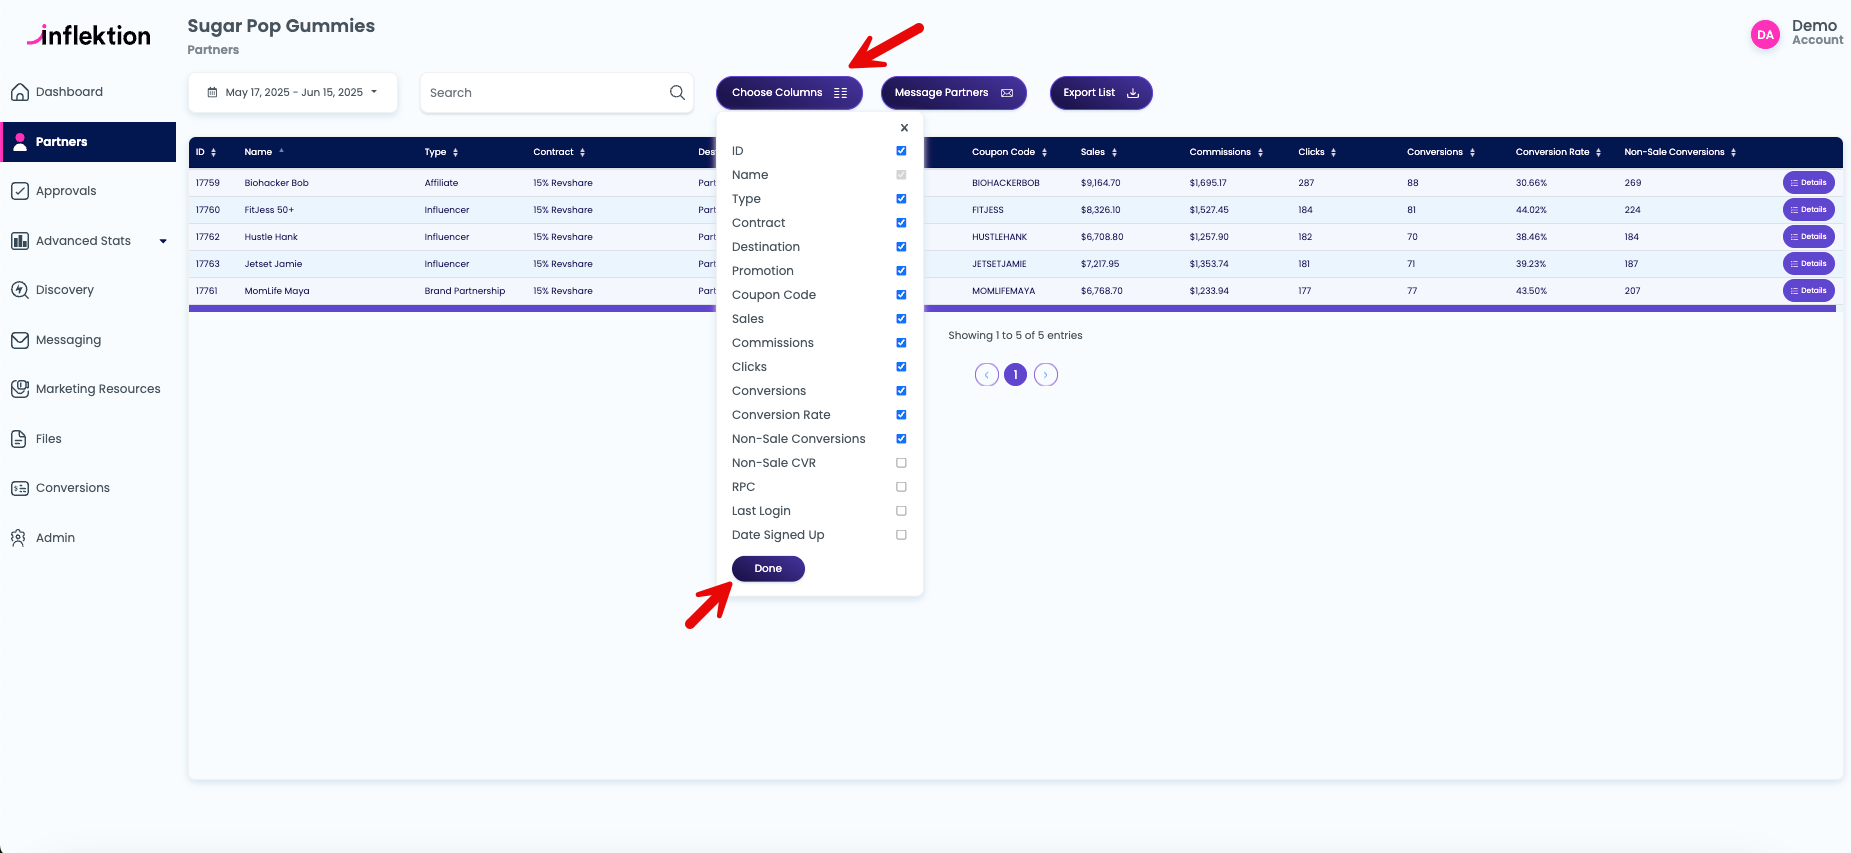This screenshot has height=853, width=1851.
Task: Click the calendar icon in date range
Action: tap(212, 92)
